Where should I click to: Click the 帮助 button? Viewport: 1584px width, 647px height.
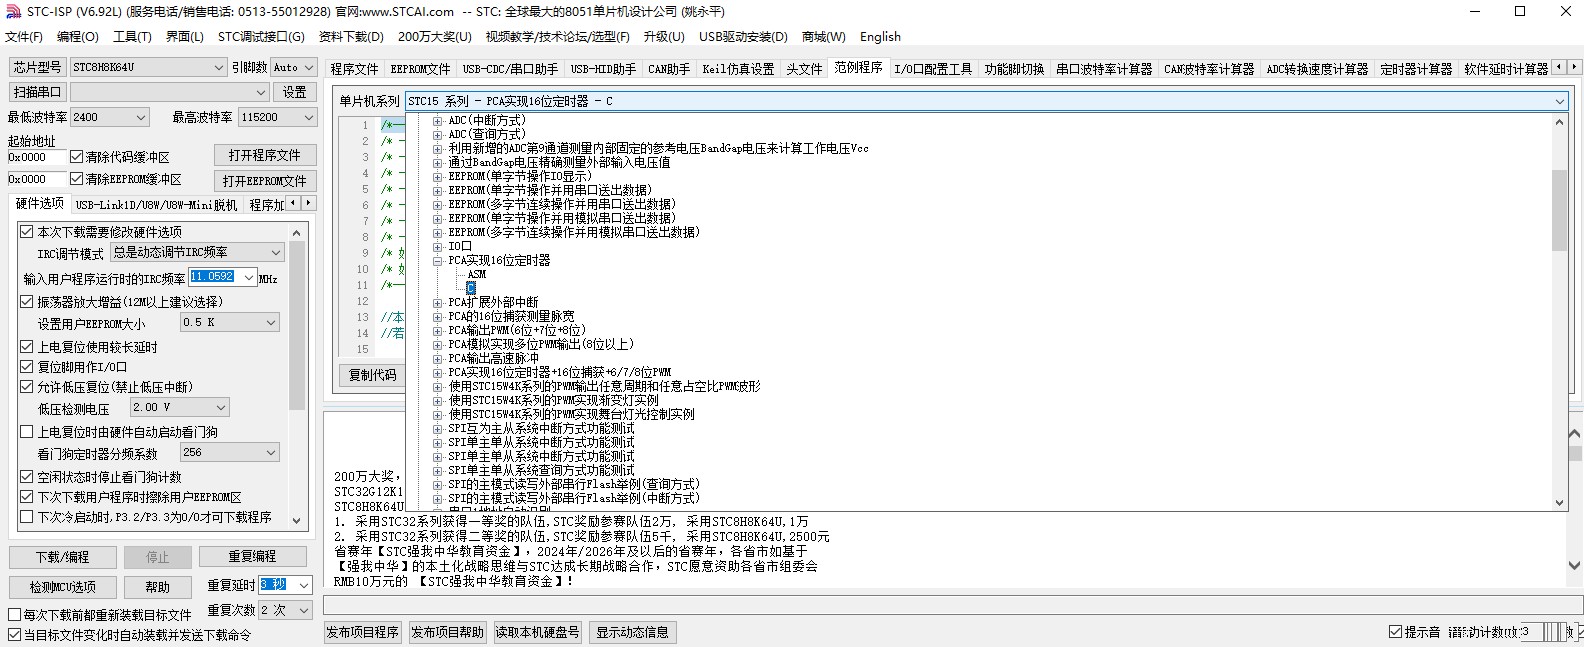(x=157, y=587)
